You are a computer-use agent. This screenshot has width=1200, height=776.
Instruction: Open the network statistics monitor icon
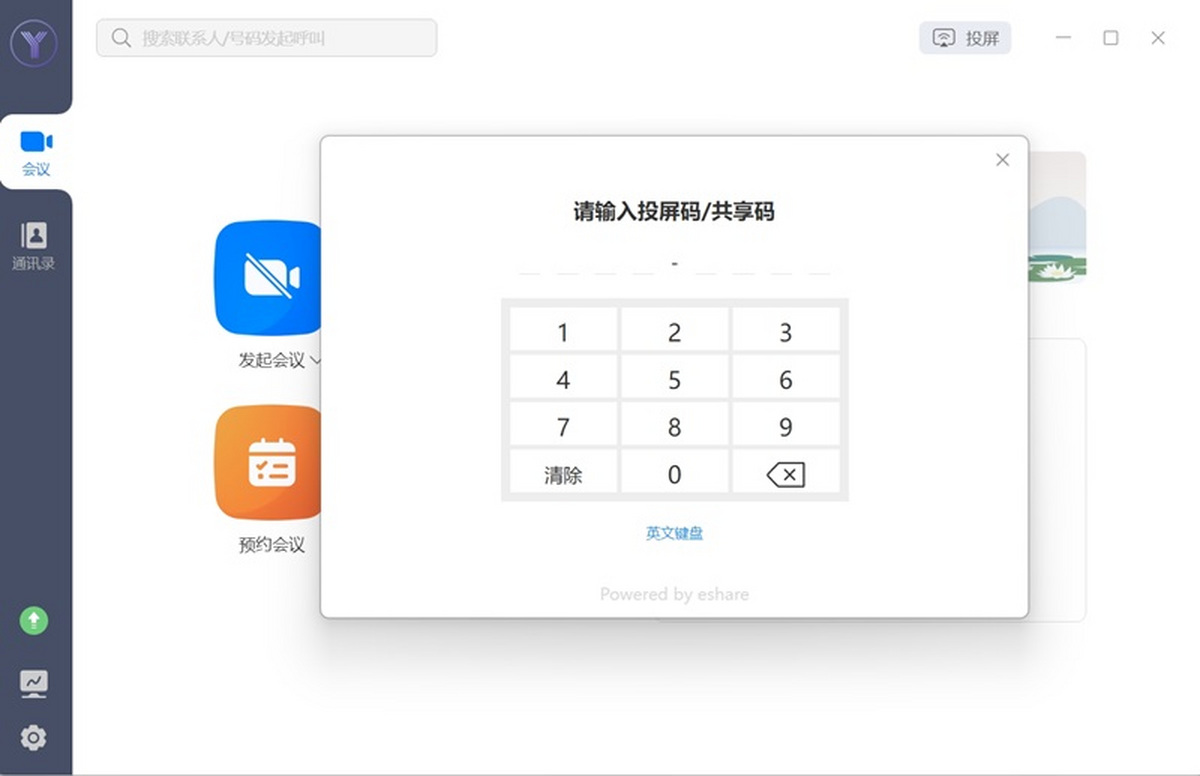(35, 681)
